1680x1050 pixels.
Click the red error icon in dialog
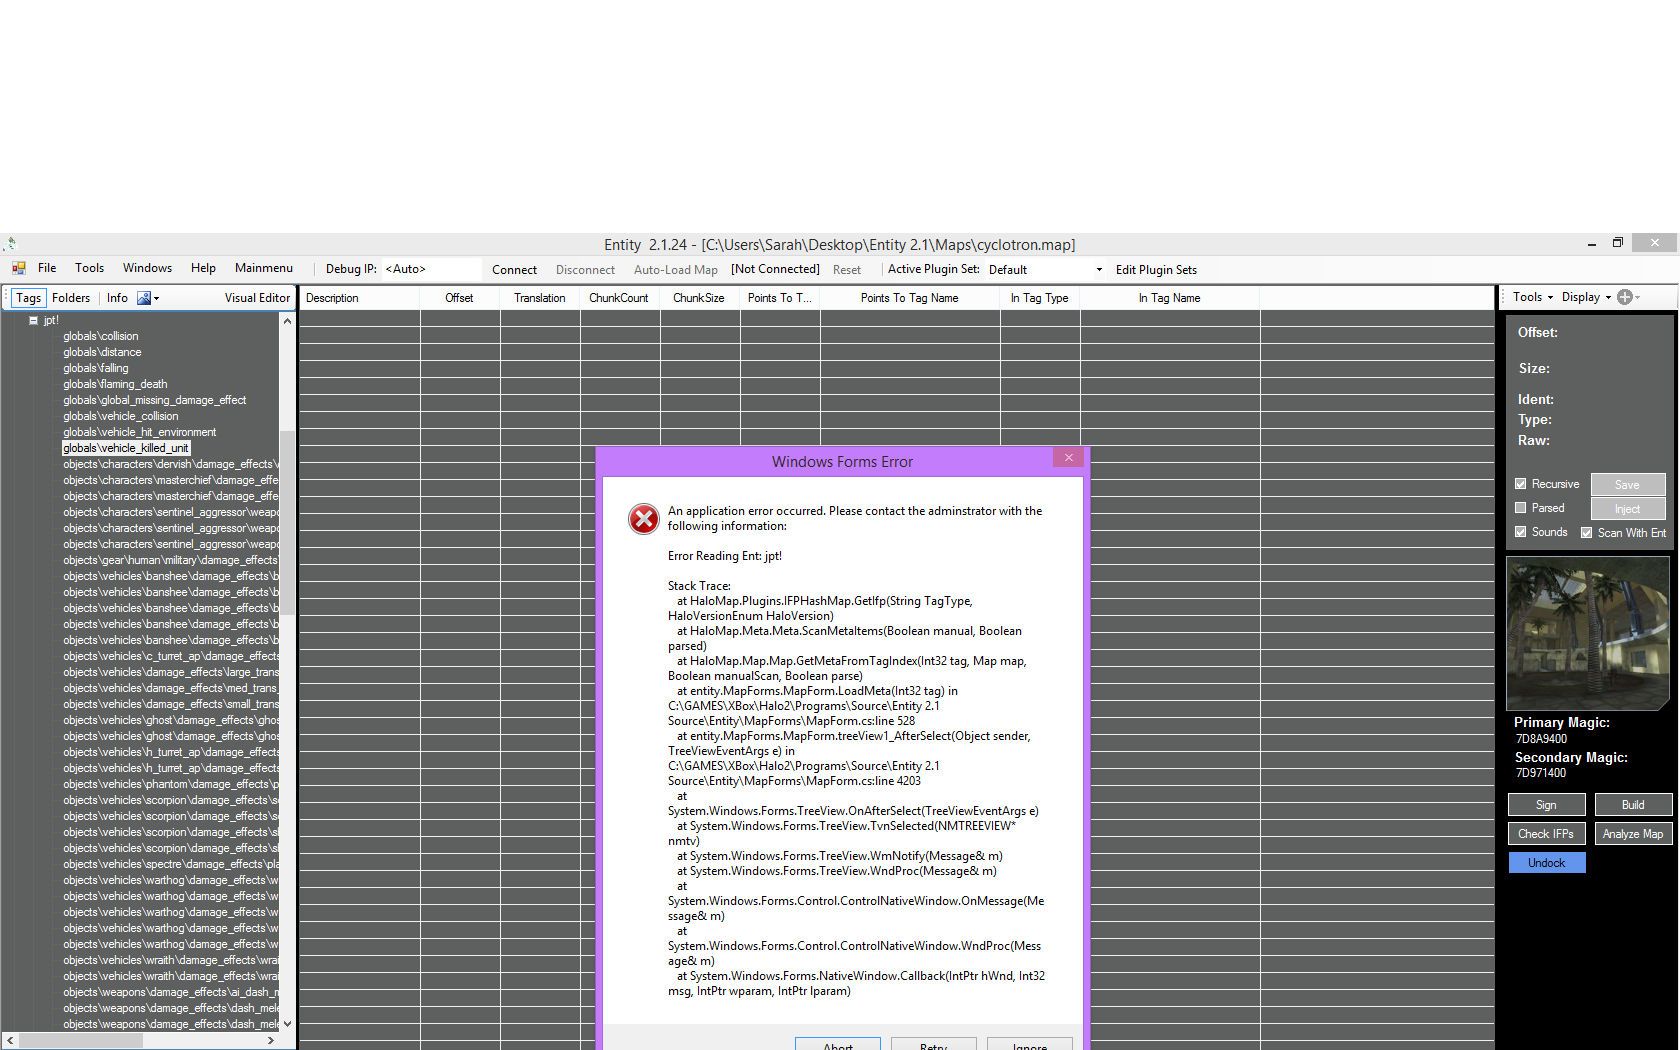click(643, 518)
